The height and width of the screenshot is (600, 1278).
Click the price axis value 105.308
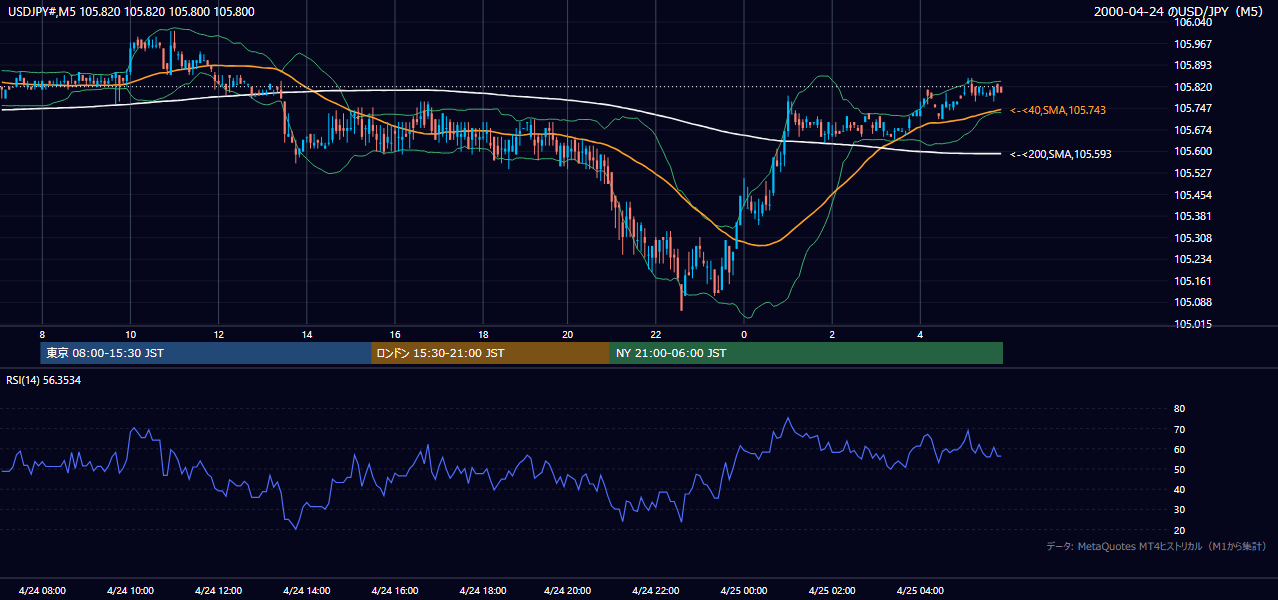click(x=1193, y=238)
